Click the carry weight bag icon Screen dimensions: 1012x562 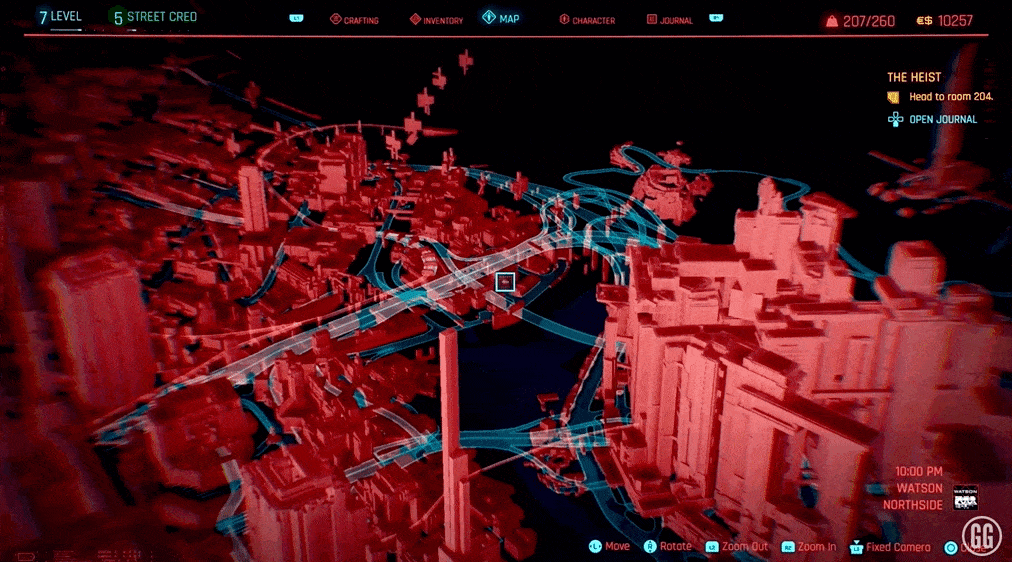(832, 20)
